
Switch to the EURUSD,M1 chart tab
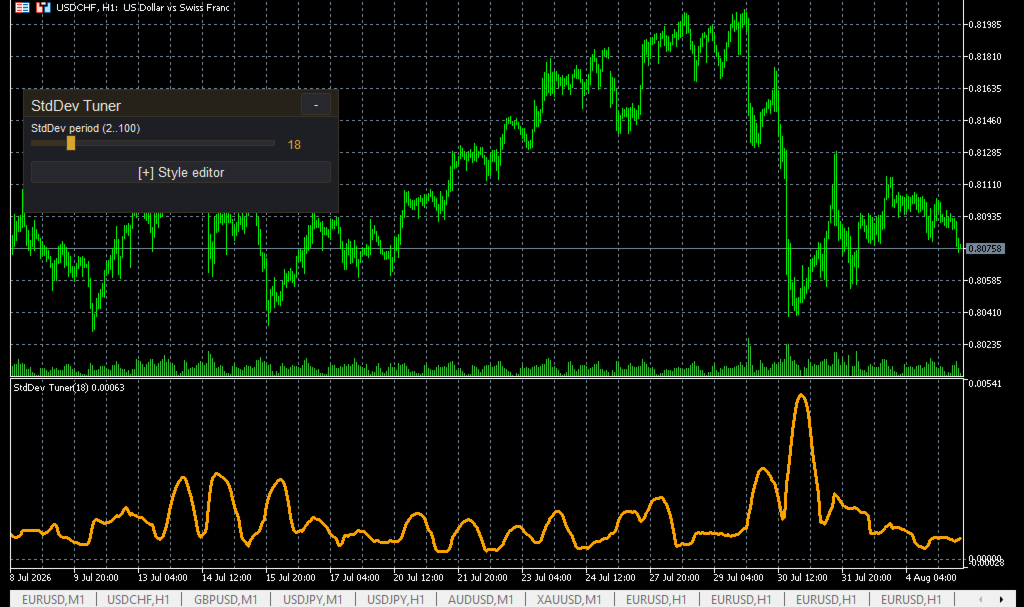tap(53, 599)
